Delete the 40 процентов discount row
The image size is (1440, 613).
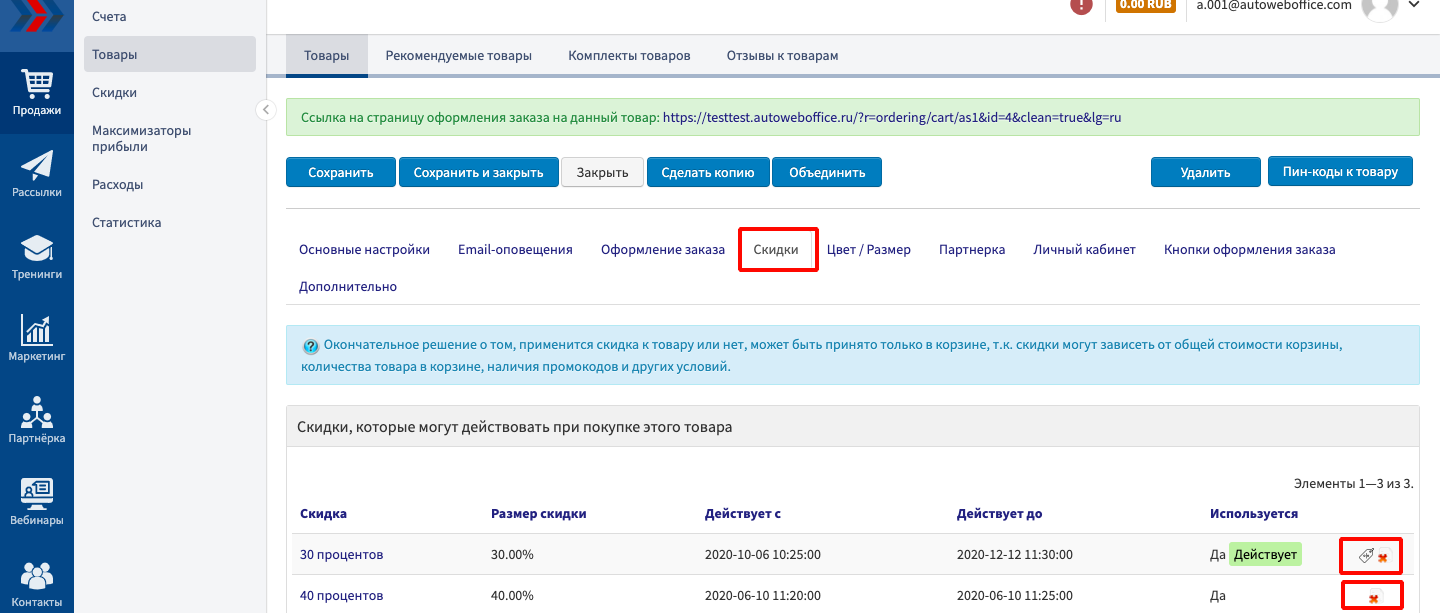click(1374, 598)
